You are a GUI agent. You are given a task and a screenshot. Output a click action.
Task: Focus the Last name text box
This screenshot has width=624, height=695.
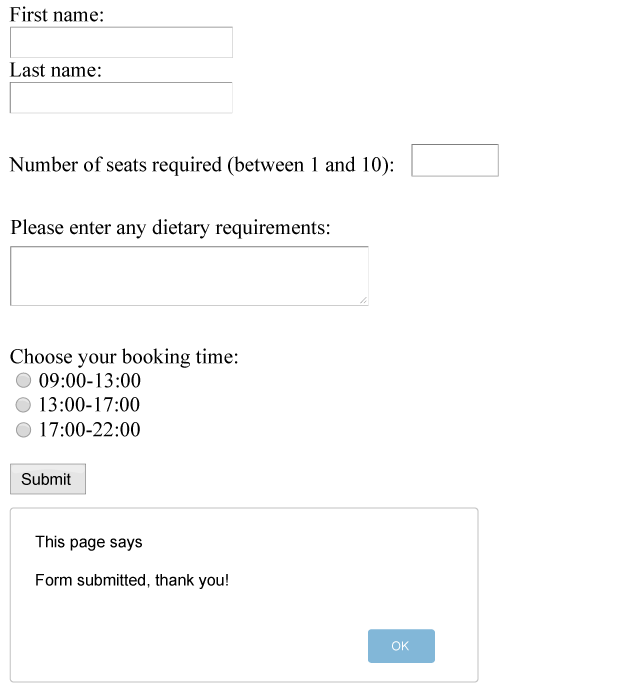(121, 97)
